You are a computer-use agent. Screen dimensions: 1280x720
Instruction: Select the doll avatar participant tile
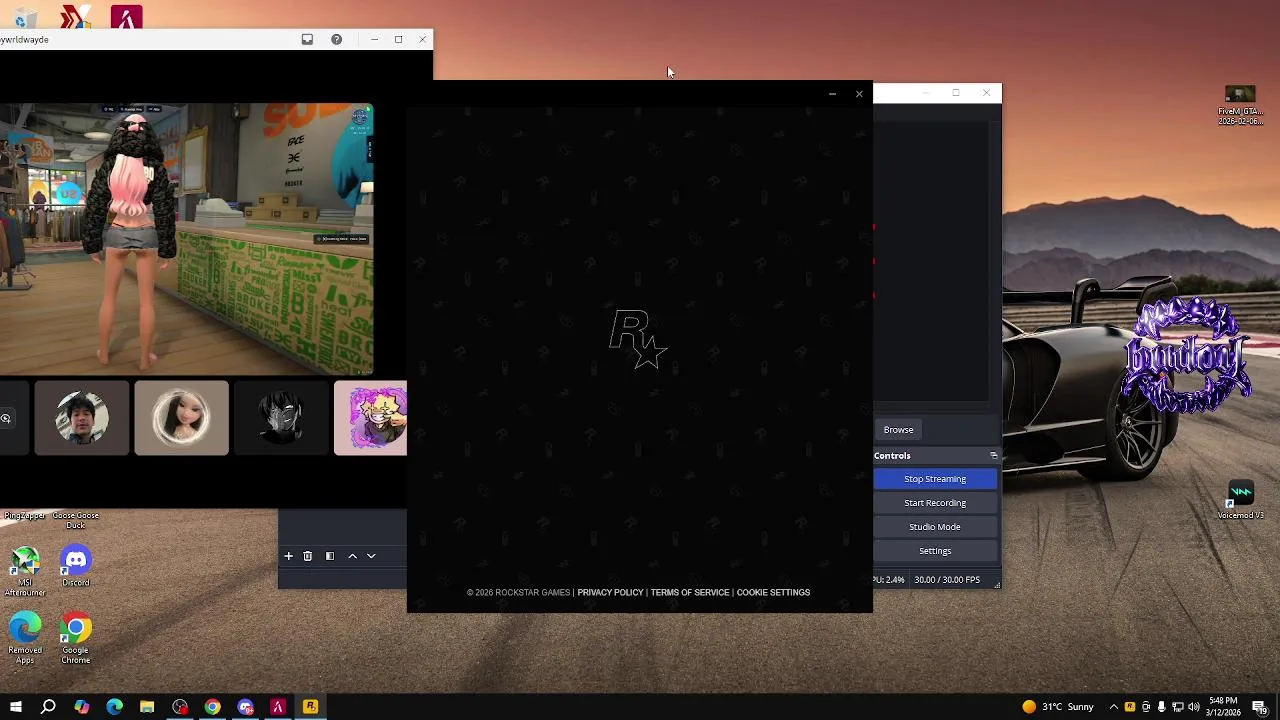click(x=181, y=418)
